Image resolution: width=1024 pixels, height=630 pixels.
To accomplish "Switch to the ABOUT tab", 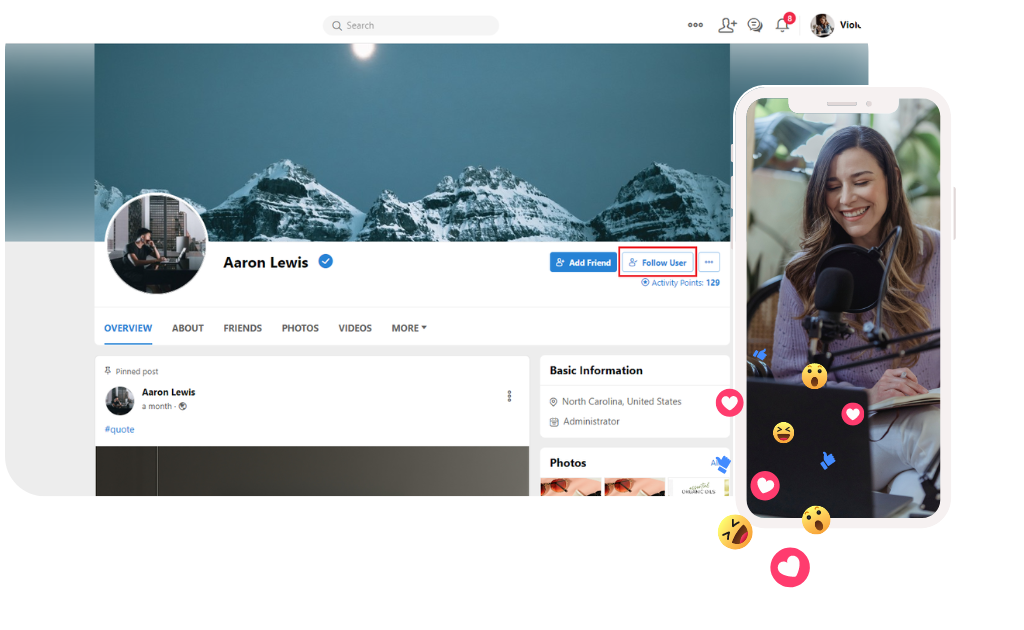I will pyautogui.click(x=187, y=327).
